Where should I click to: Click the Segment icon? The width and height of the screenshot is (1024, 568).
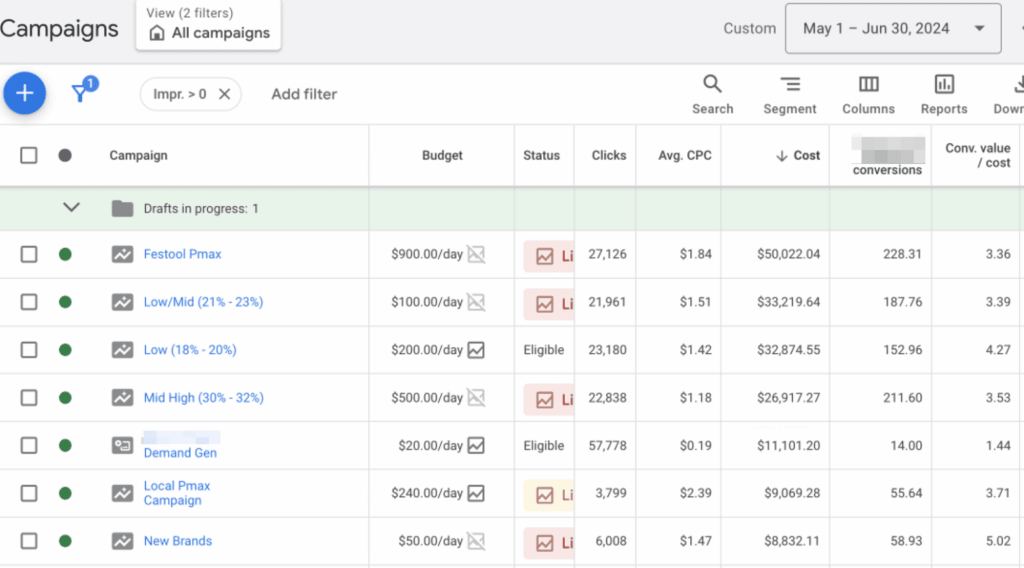click(790, 94)
